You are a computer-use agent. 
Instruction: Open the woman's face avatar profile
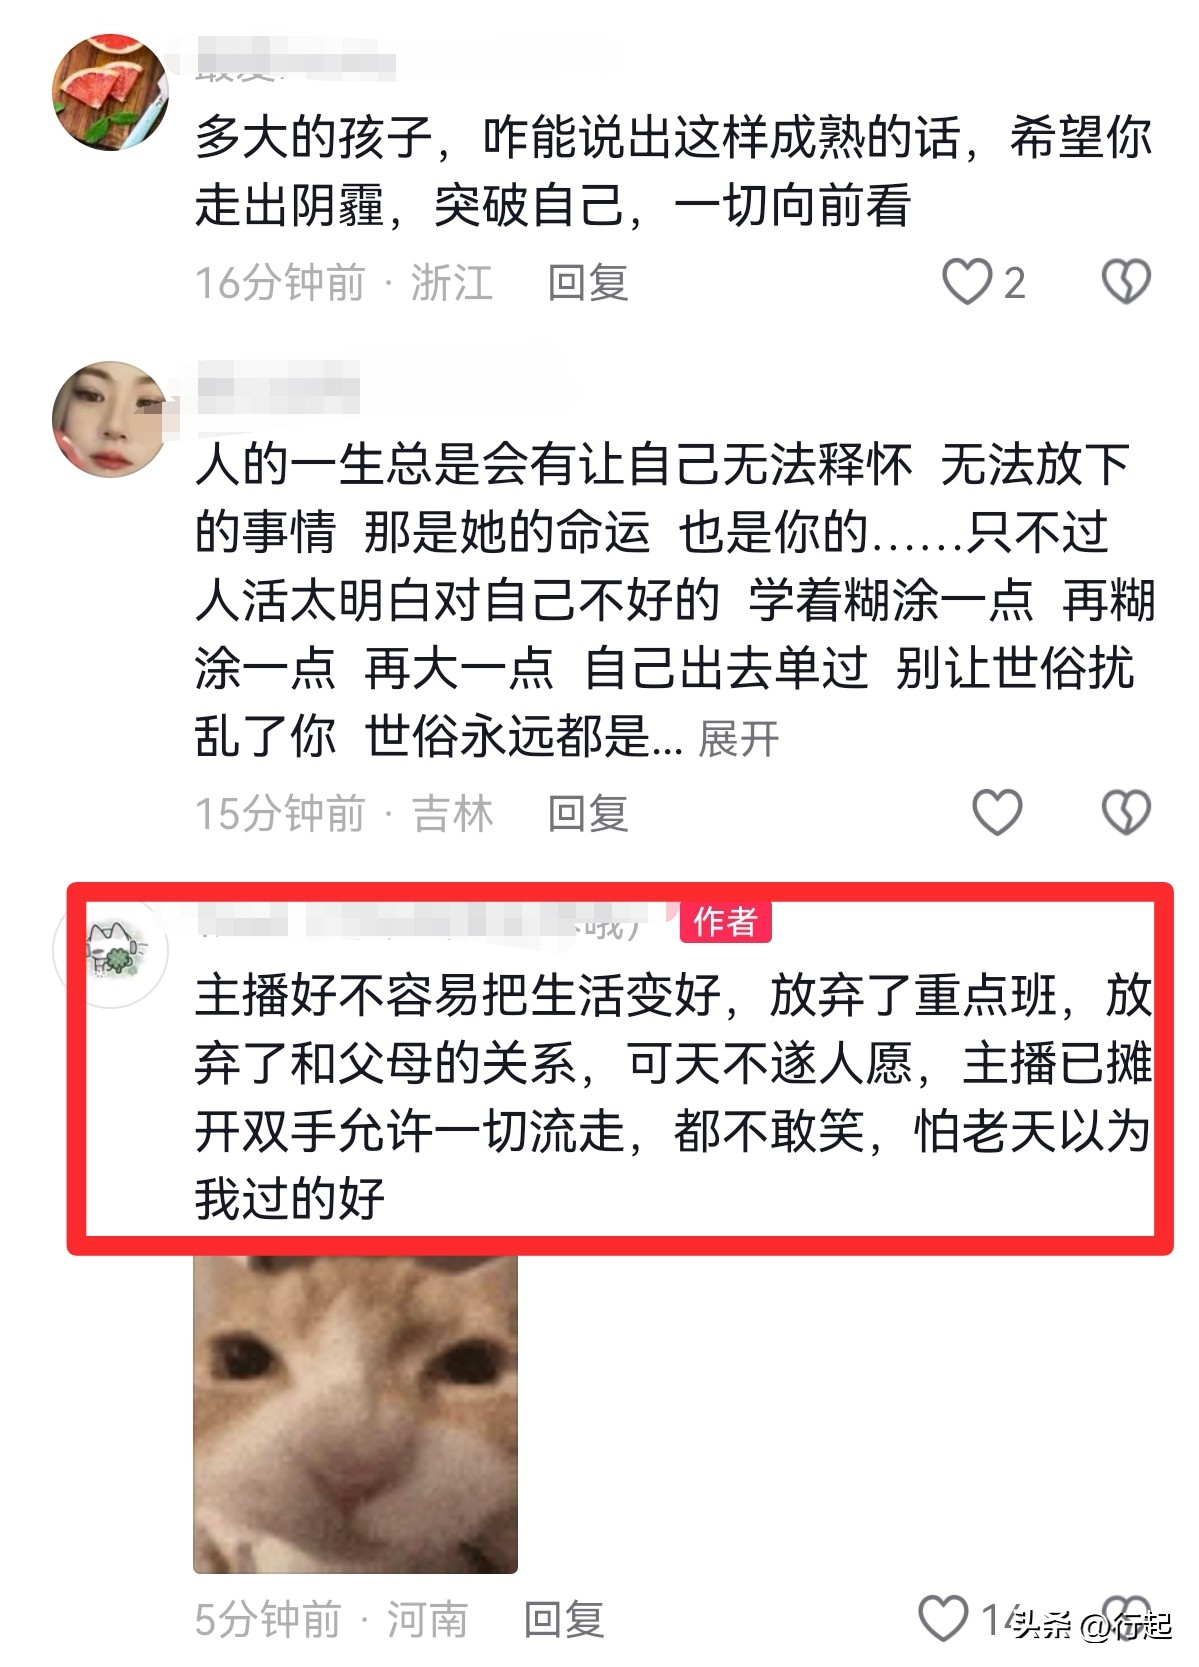pyautogui.click(x=110, y=419)
